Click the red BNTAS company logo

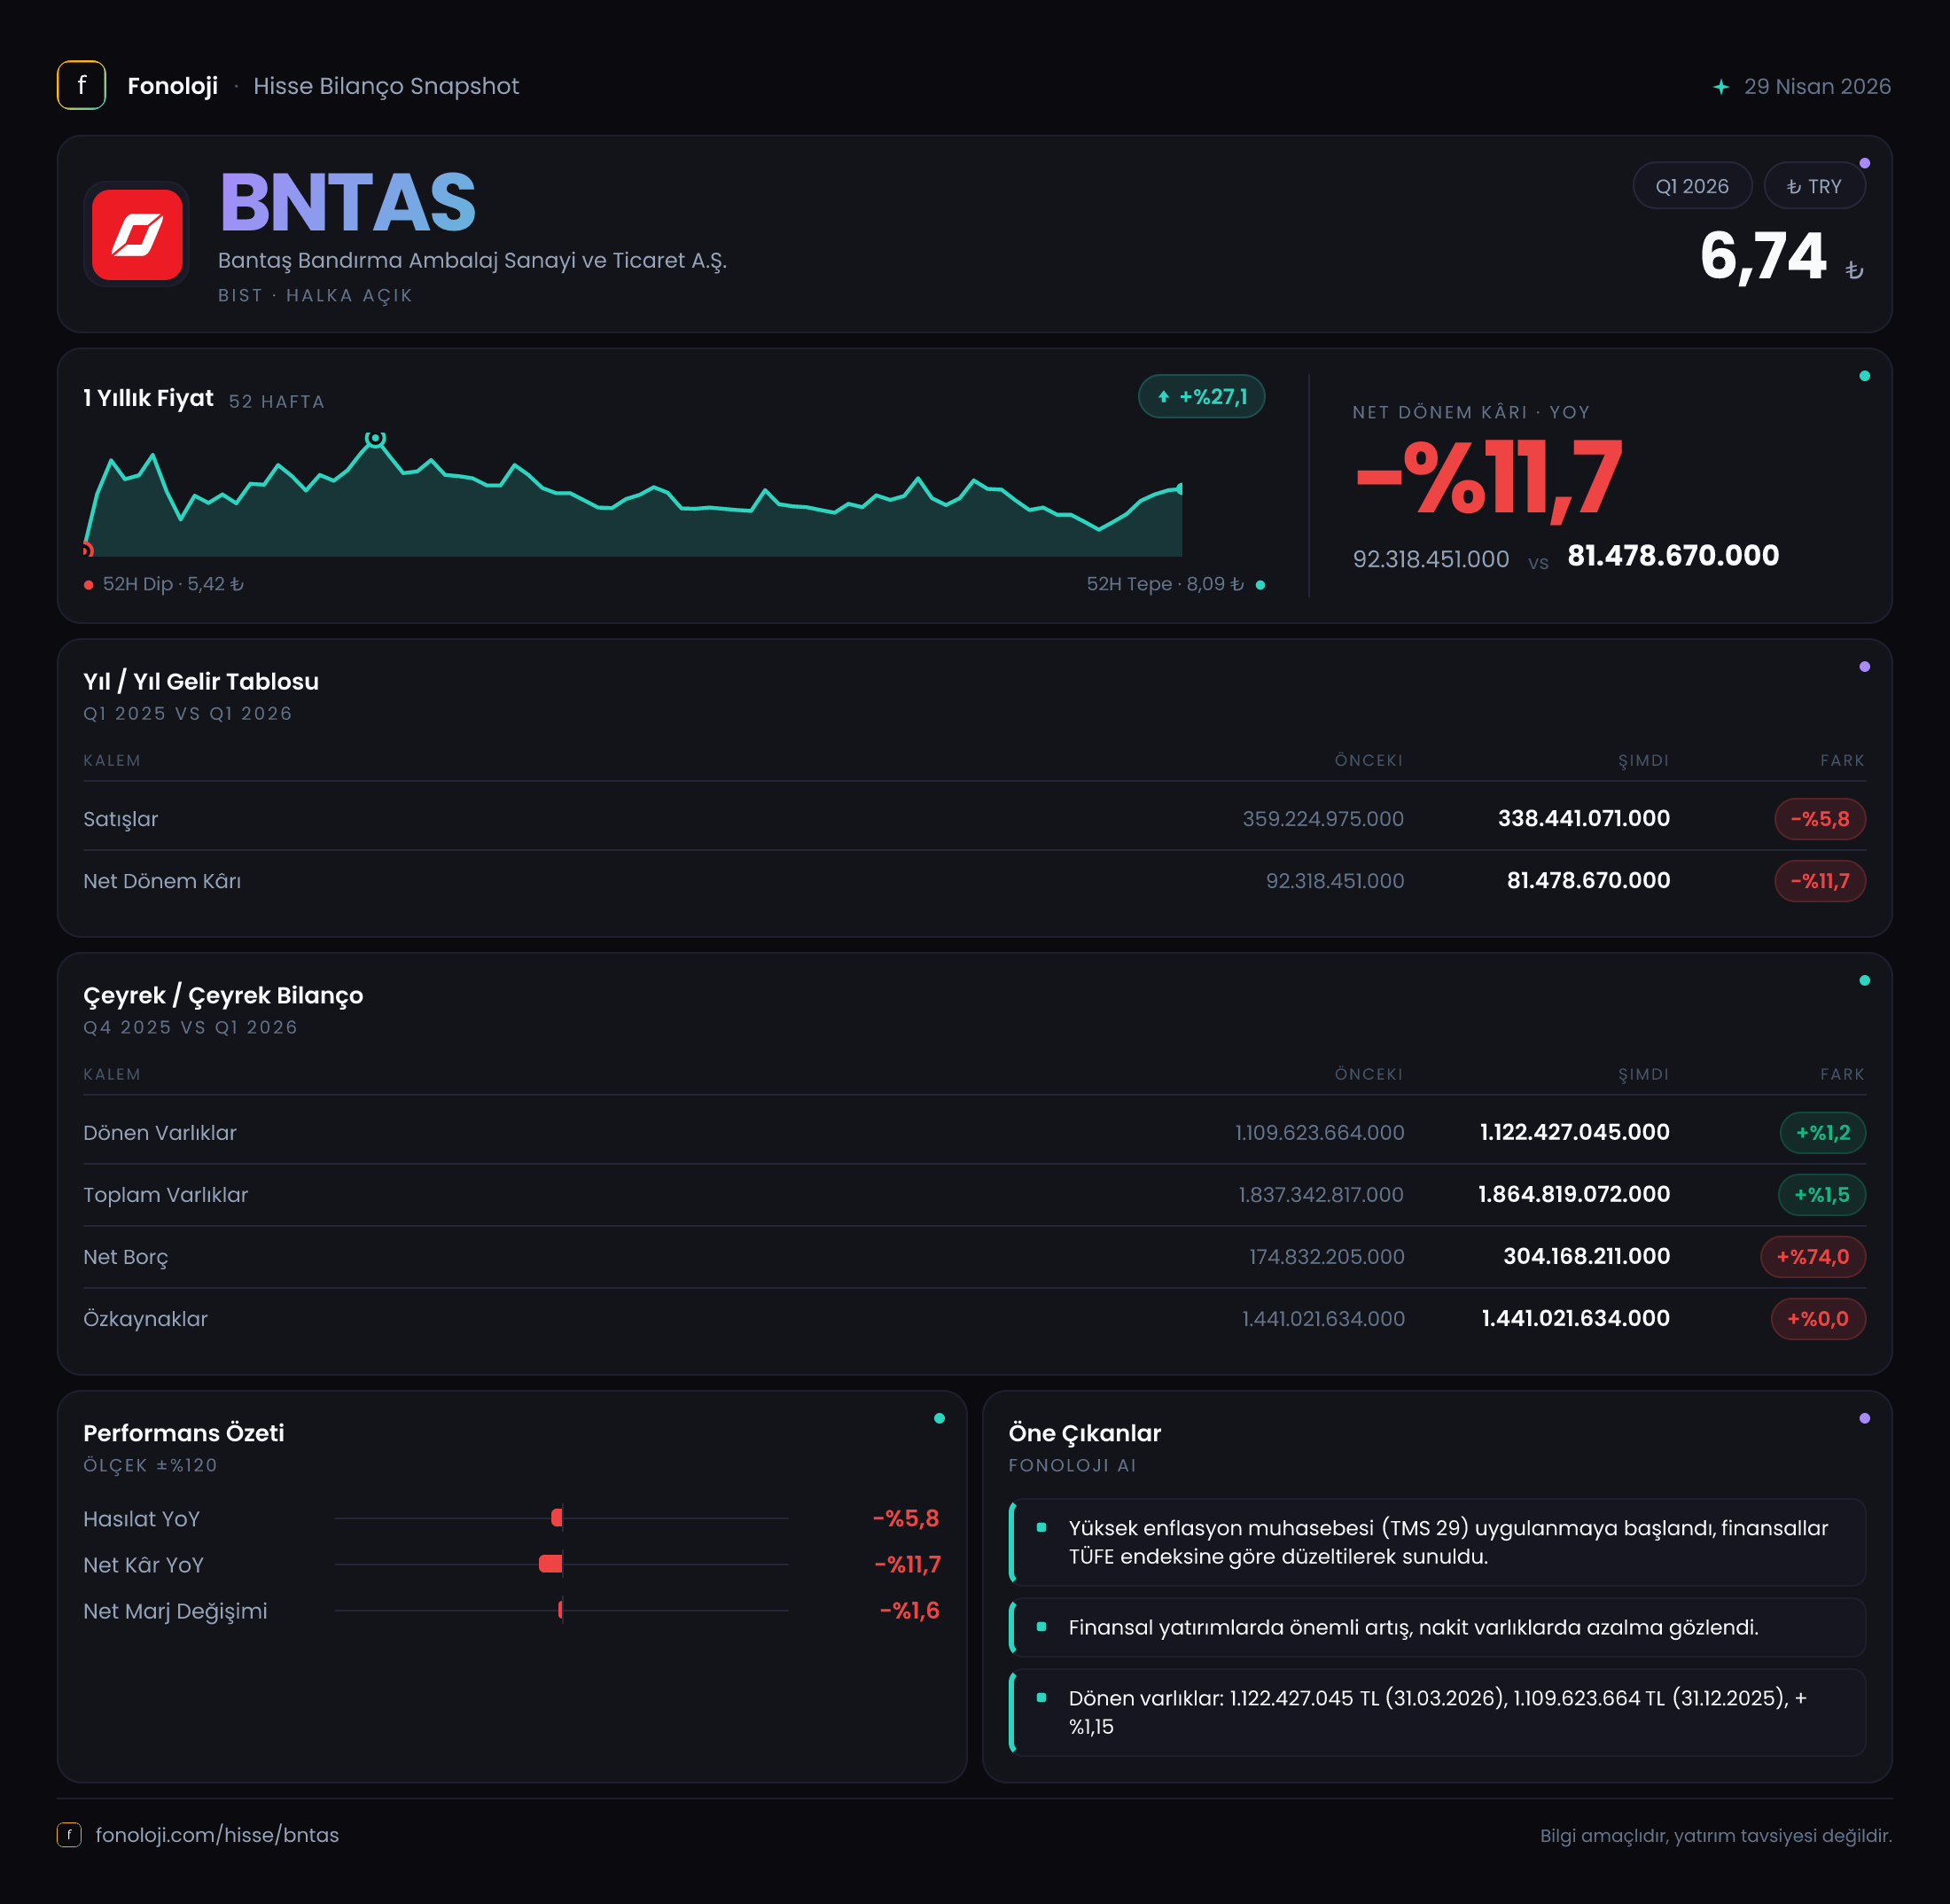[137, 235]
